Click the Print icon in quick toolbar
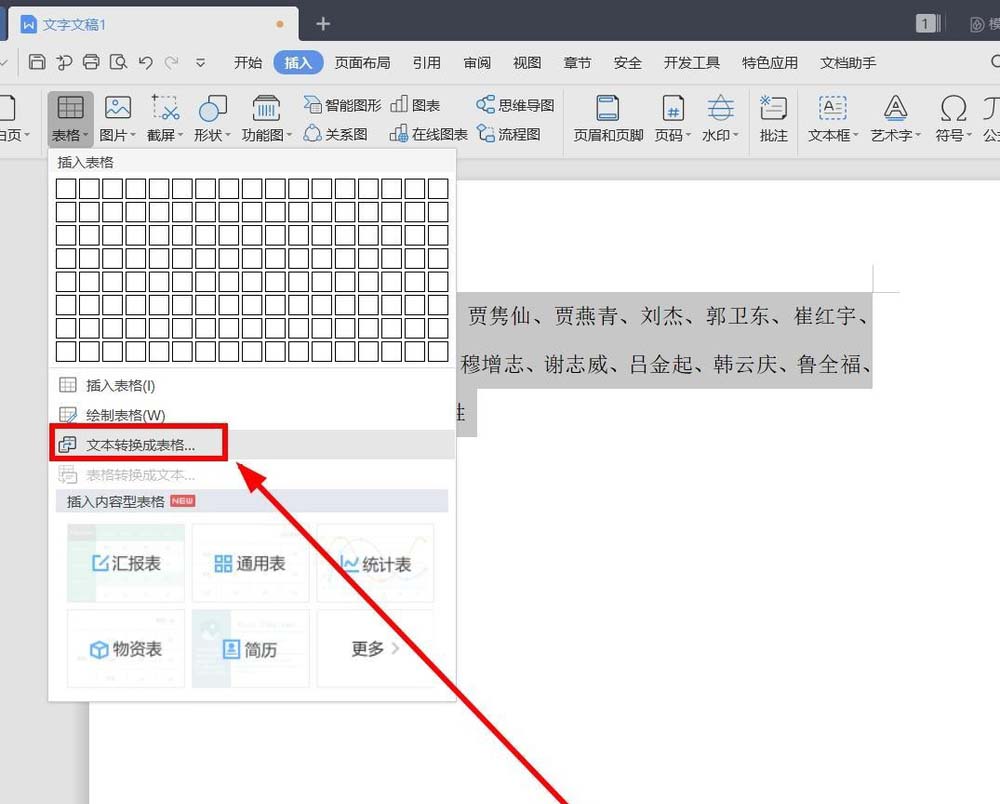 pyautogui.click(x=91, y=62)
